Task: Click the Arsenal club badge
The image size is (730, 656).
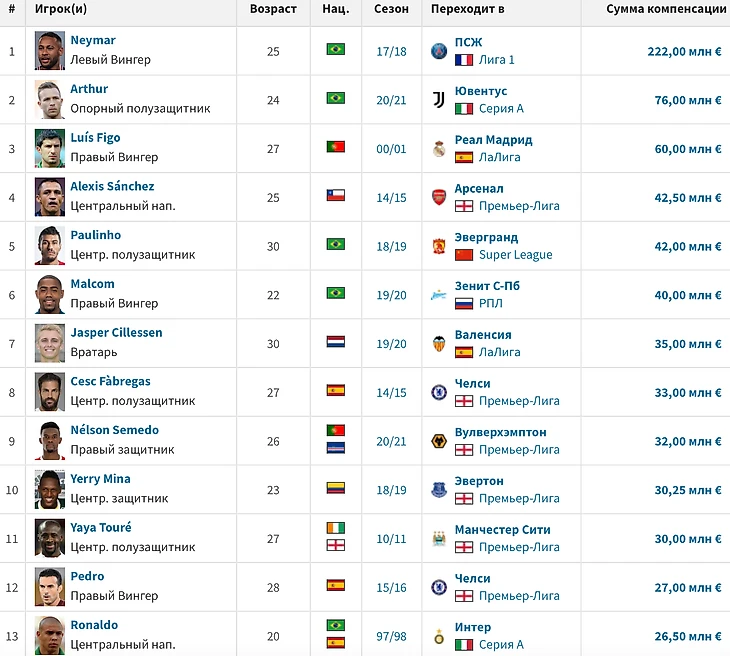Action: [x=439, y=197]
